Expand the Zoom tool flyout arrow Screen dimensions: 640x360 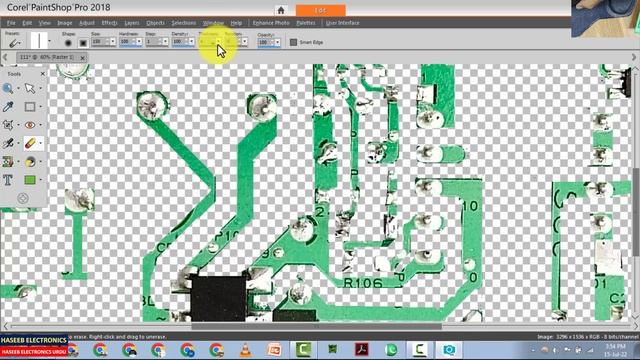click(x=18, y=88)
